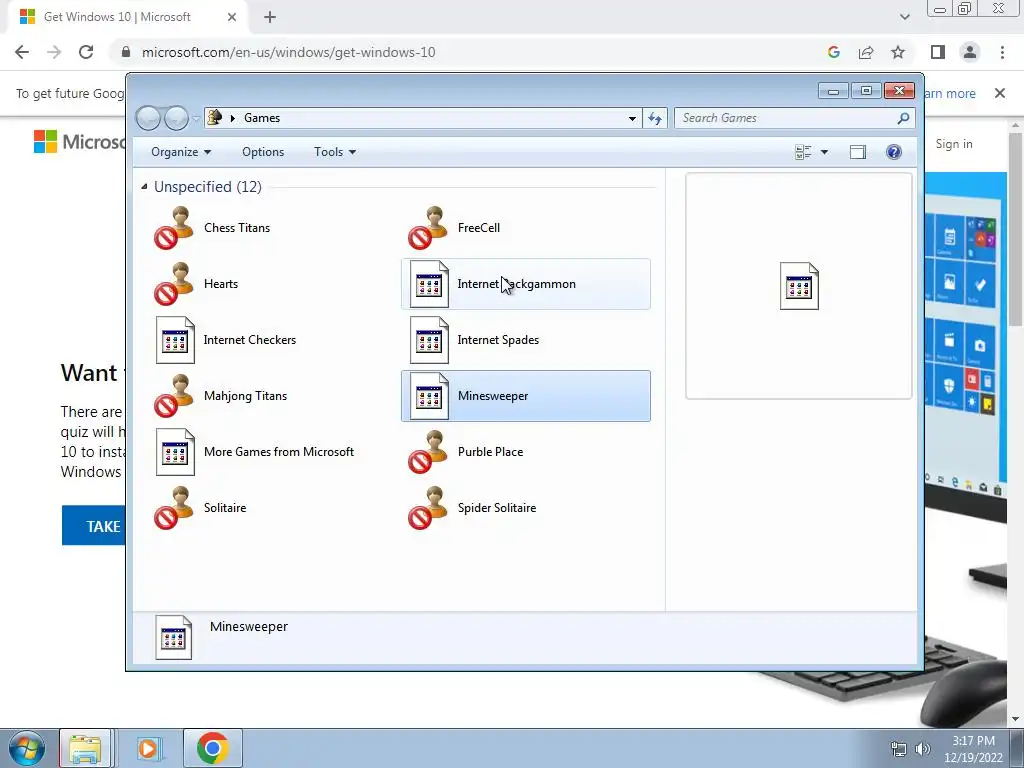Click the learn more link in notification bar
Screen dimensions: 1024x768
(x=950, y=93)
